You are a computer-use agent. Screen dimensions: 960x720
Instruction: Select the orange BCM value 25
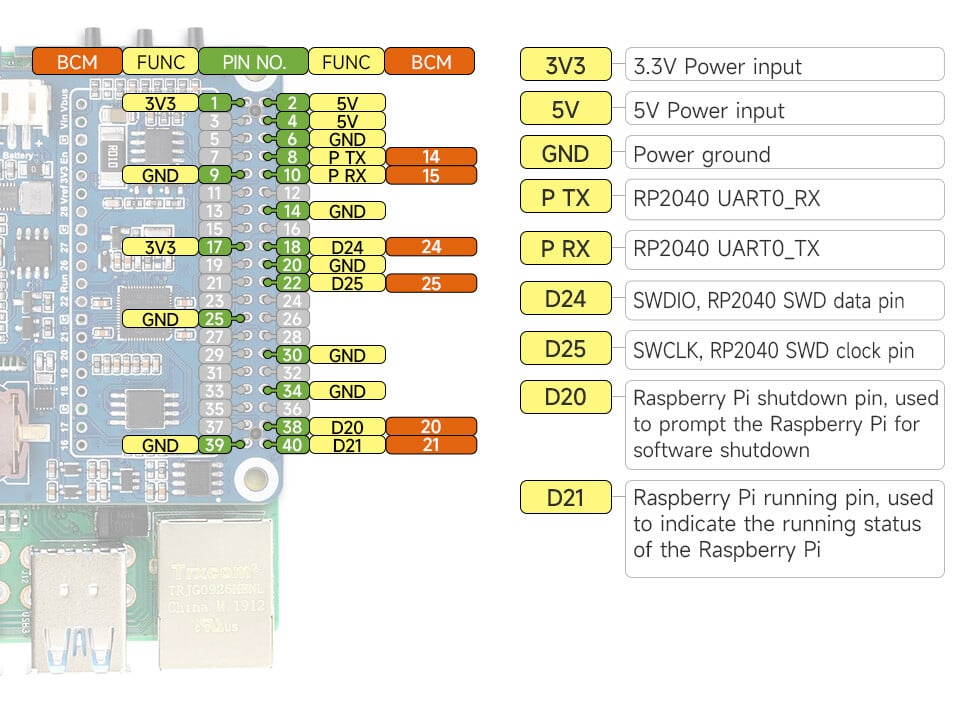[x=431, y=283]
